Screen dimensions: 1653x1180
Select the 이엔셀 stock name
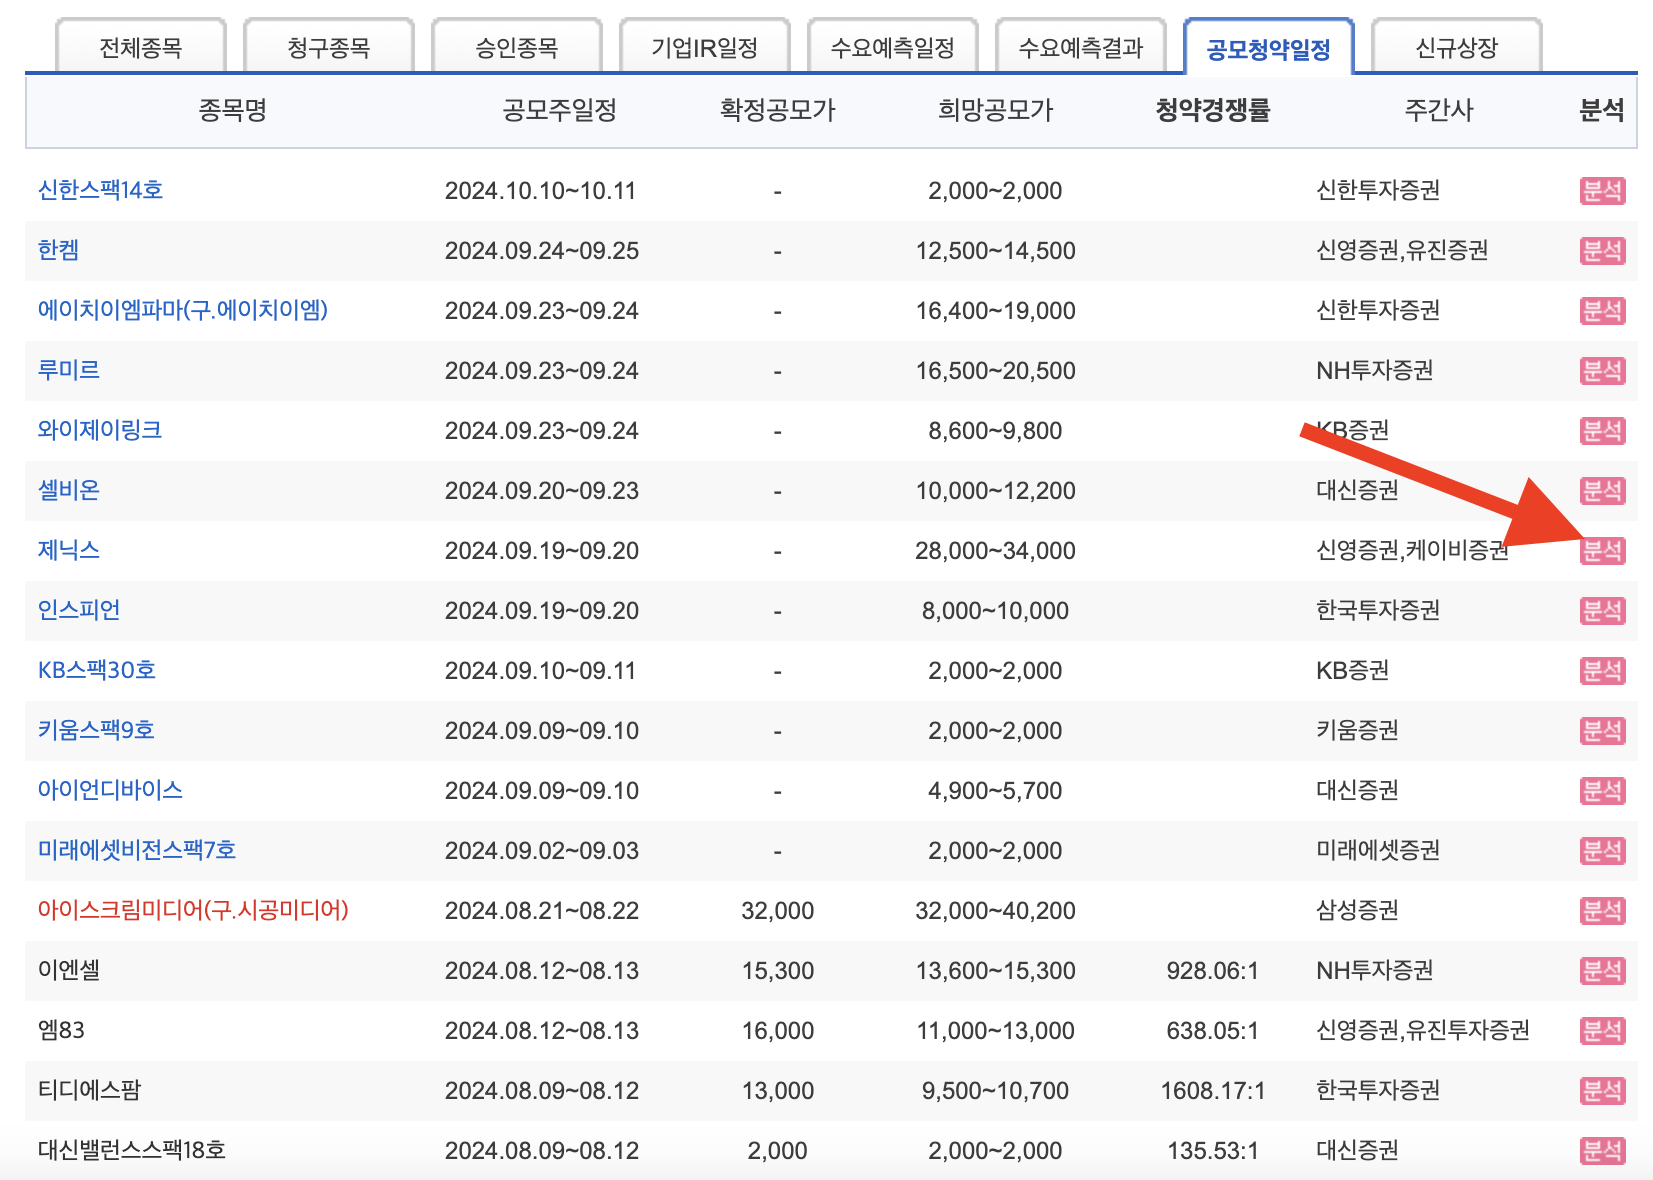(x=69, y=970)
